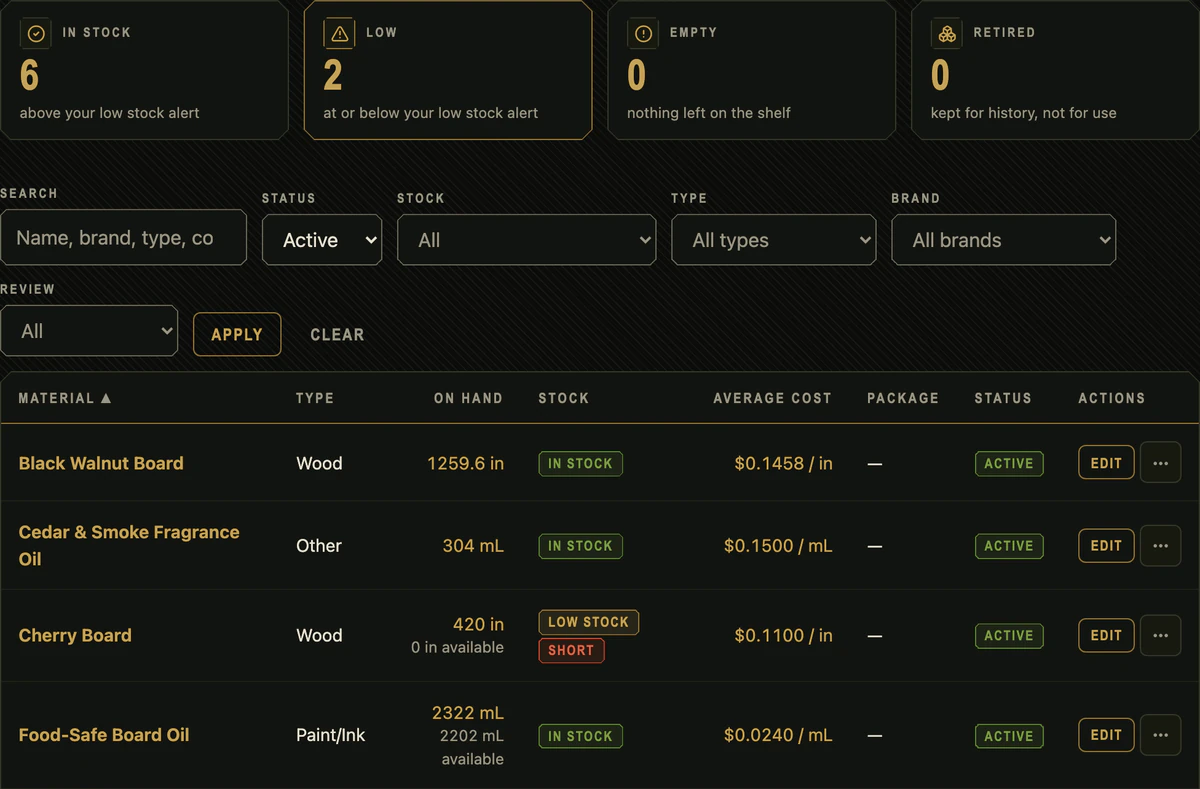Click the Paint/Ink type cell
The width and height of the screenshot is (1200, 789).
pos(330,735)
